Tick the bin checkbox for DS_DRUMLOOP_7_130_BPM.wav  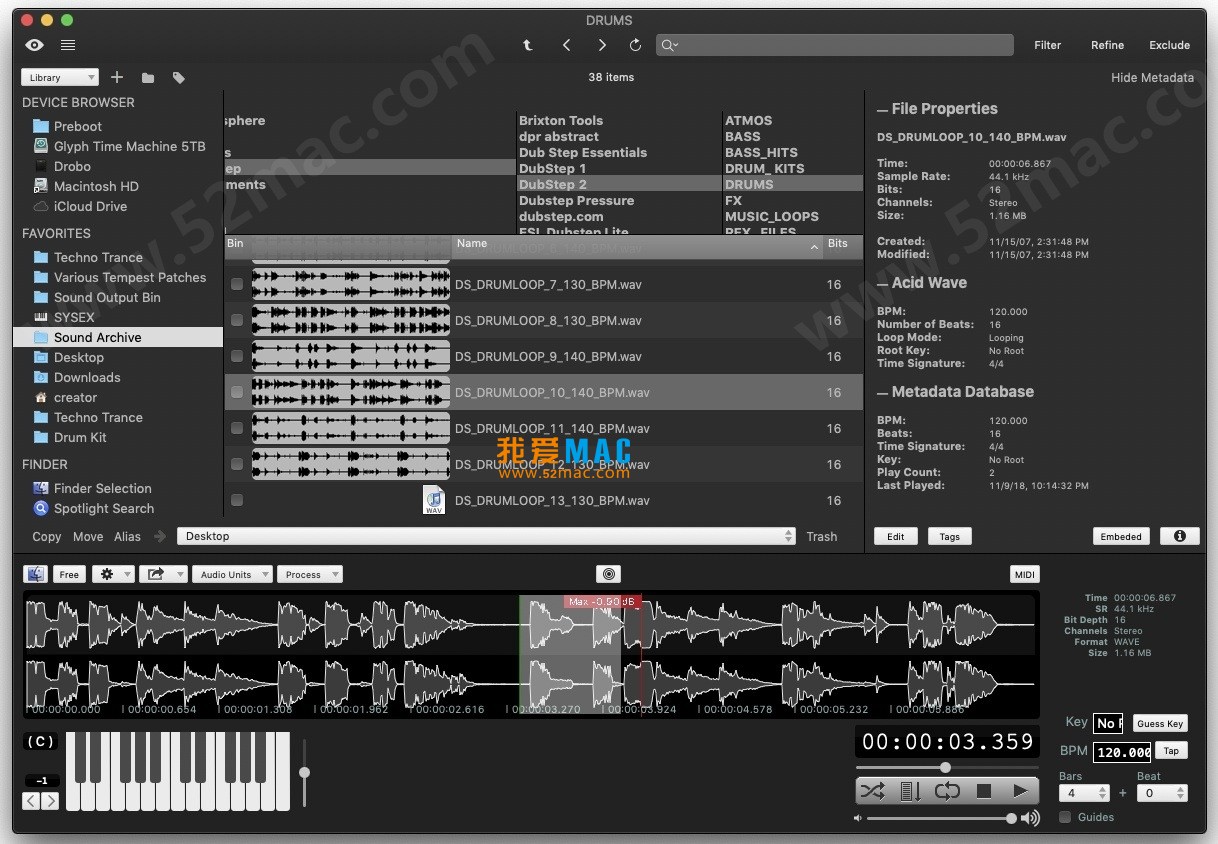[237, 285]
